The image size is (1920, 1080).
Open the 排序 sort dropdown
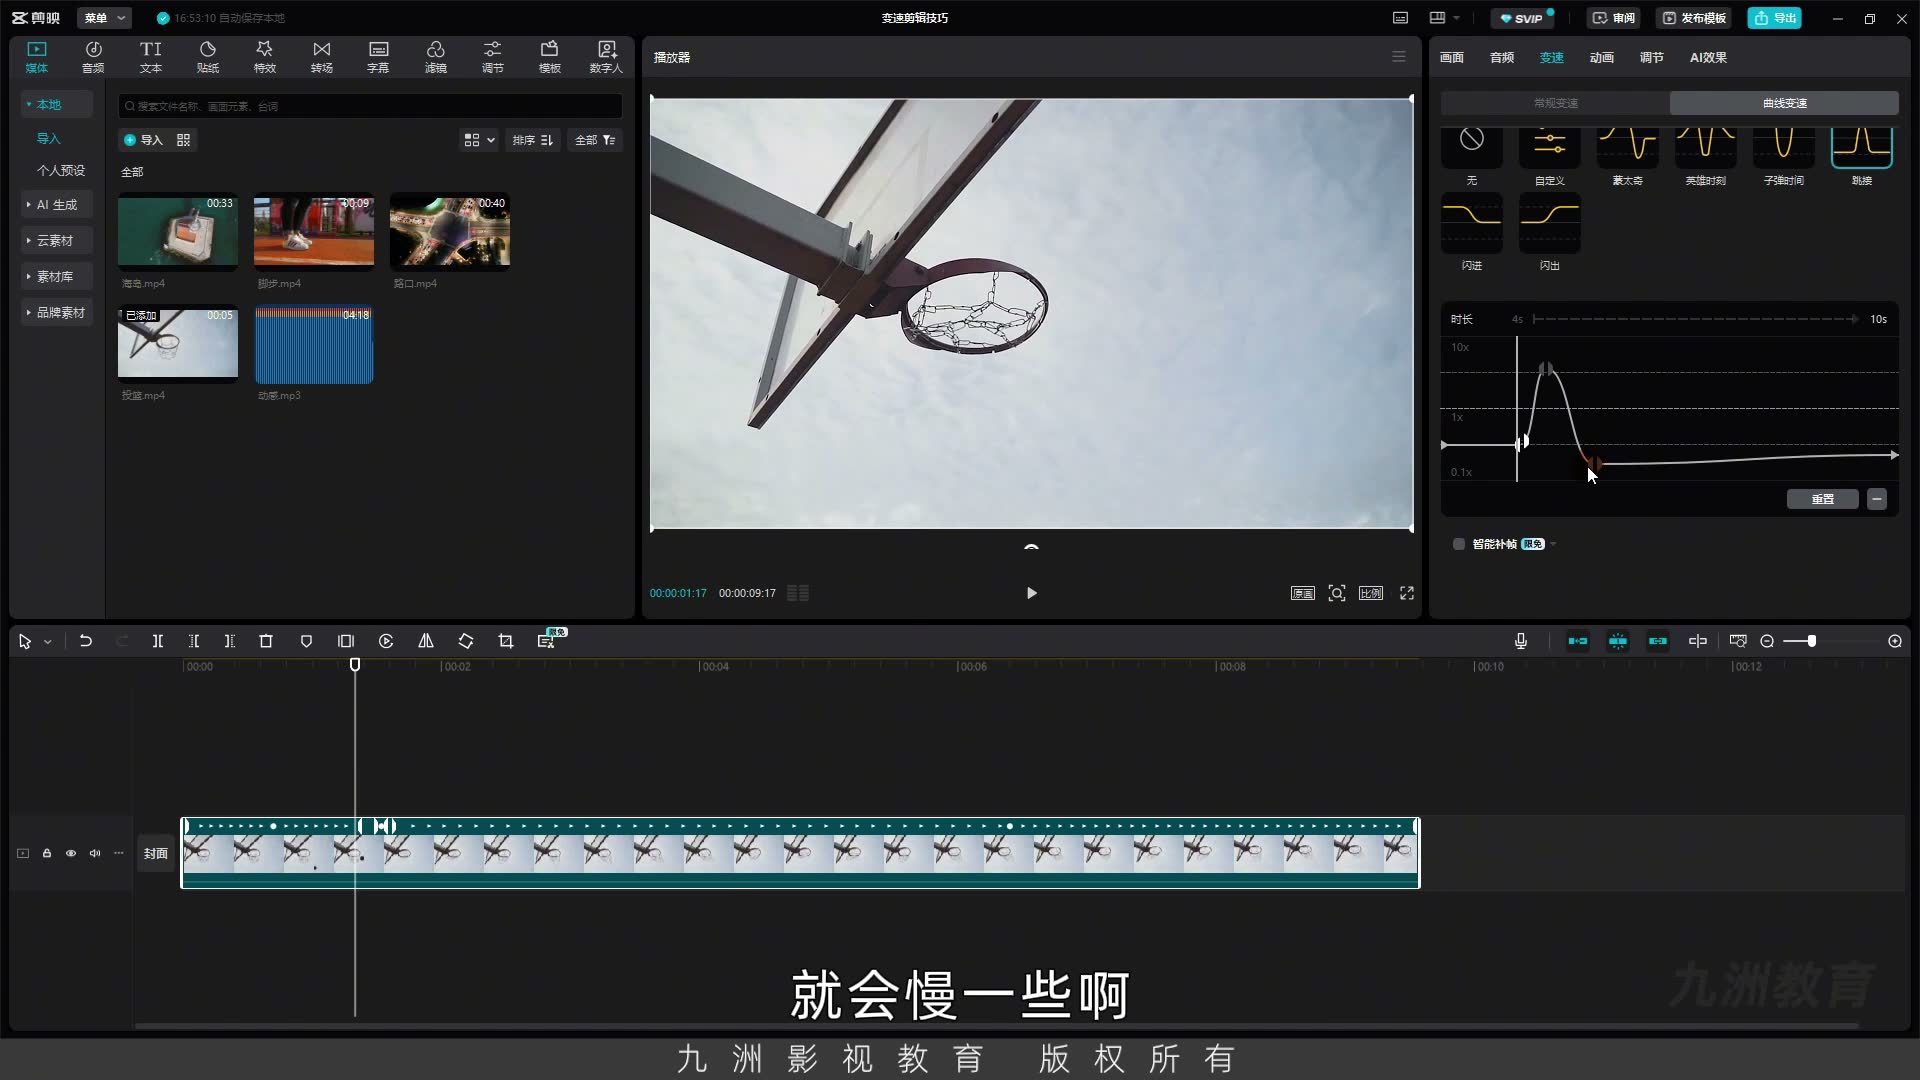point(533,140)
